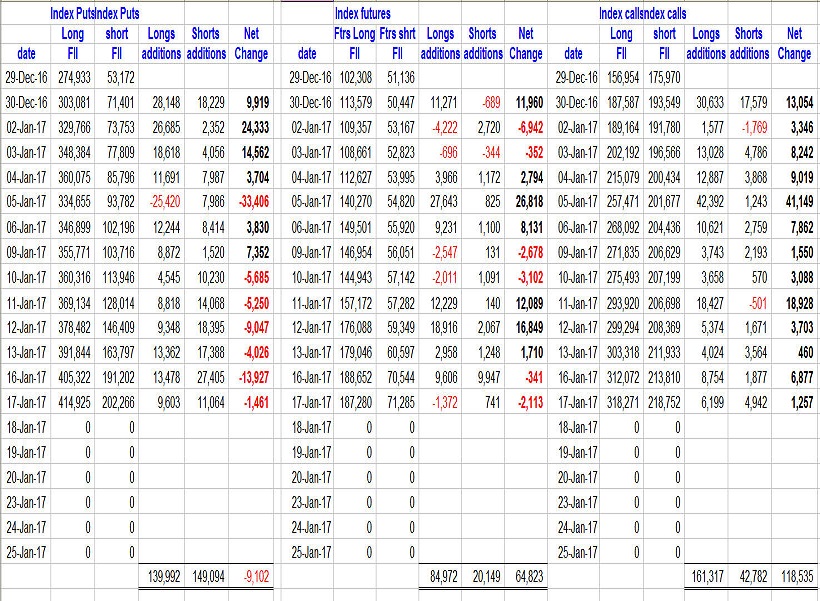
Task: Select Index Puts total net change -9,102
Action: [251, 576]
